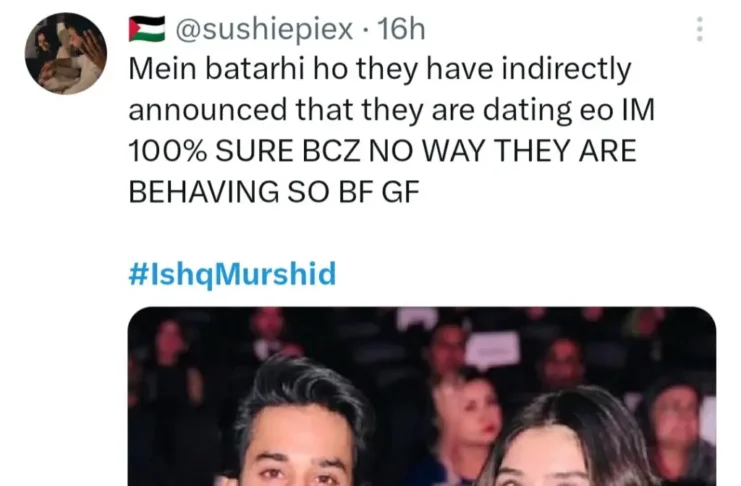Click the 16h timestamp
Viewport: 741px width, 486px height.
tap(401, 29)
